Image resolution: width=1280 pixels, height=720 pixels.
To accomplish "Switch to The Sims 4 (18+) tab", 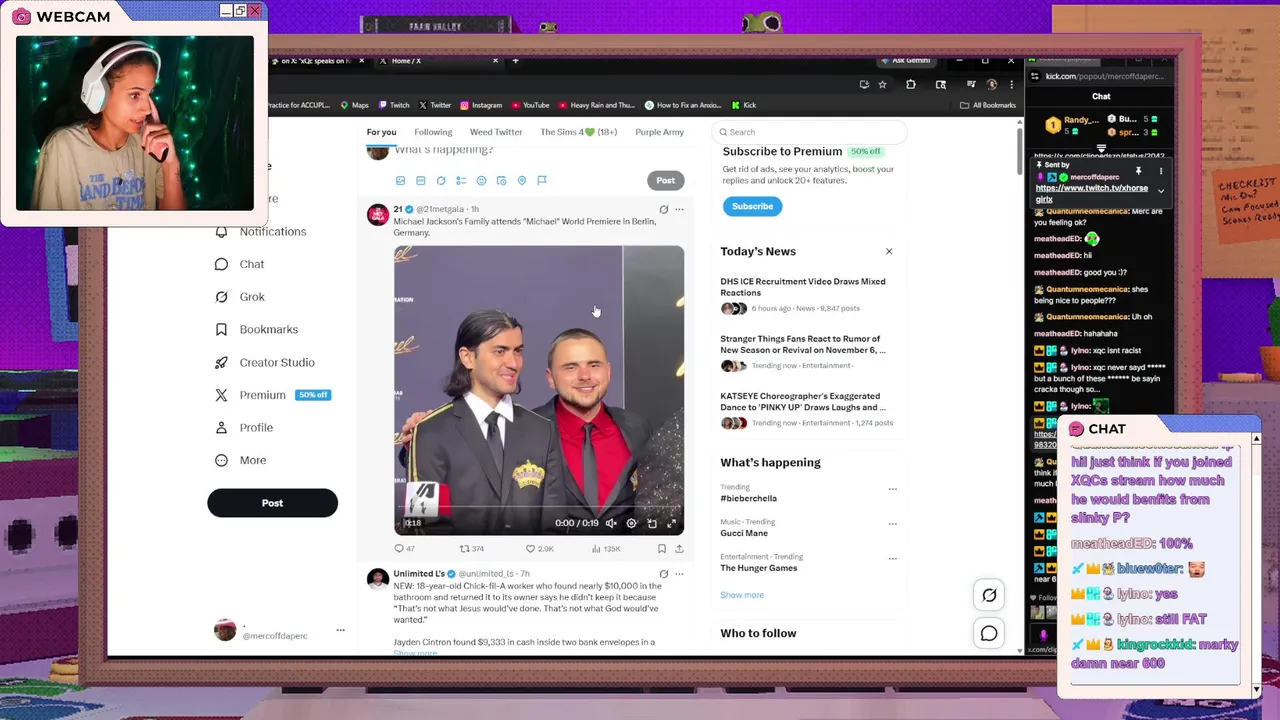I will pos(579,132).
